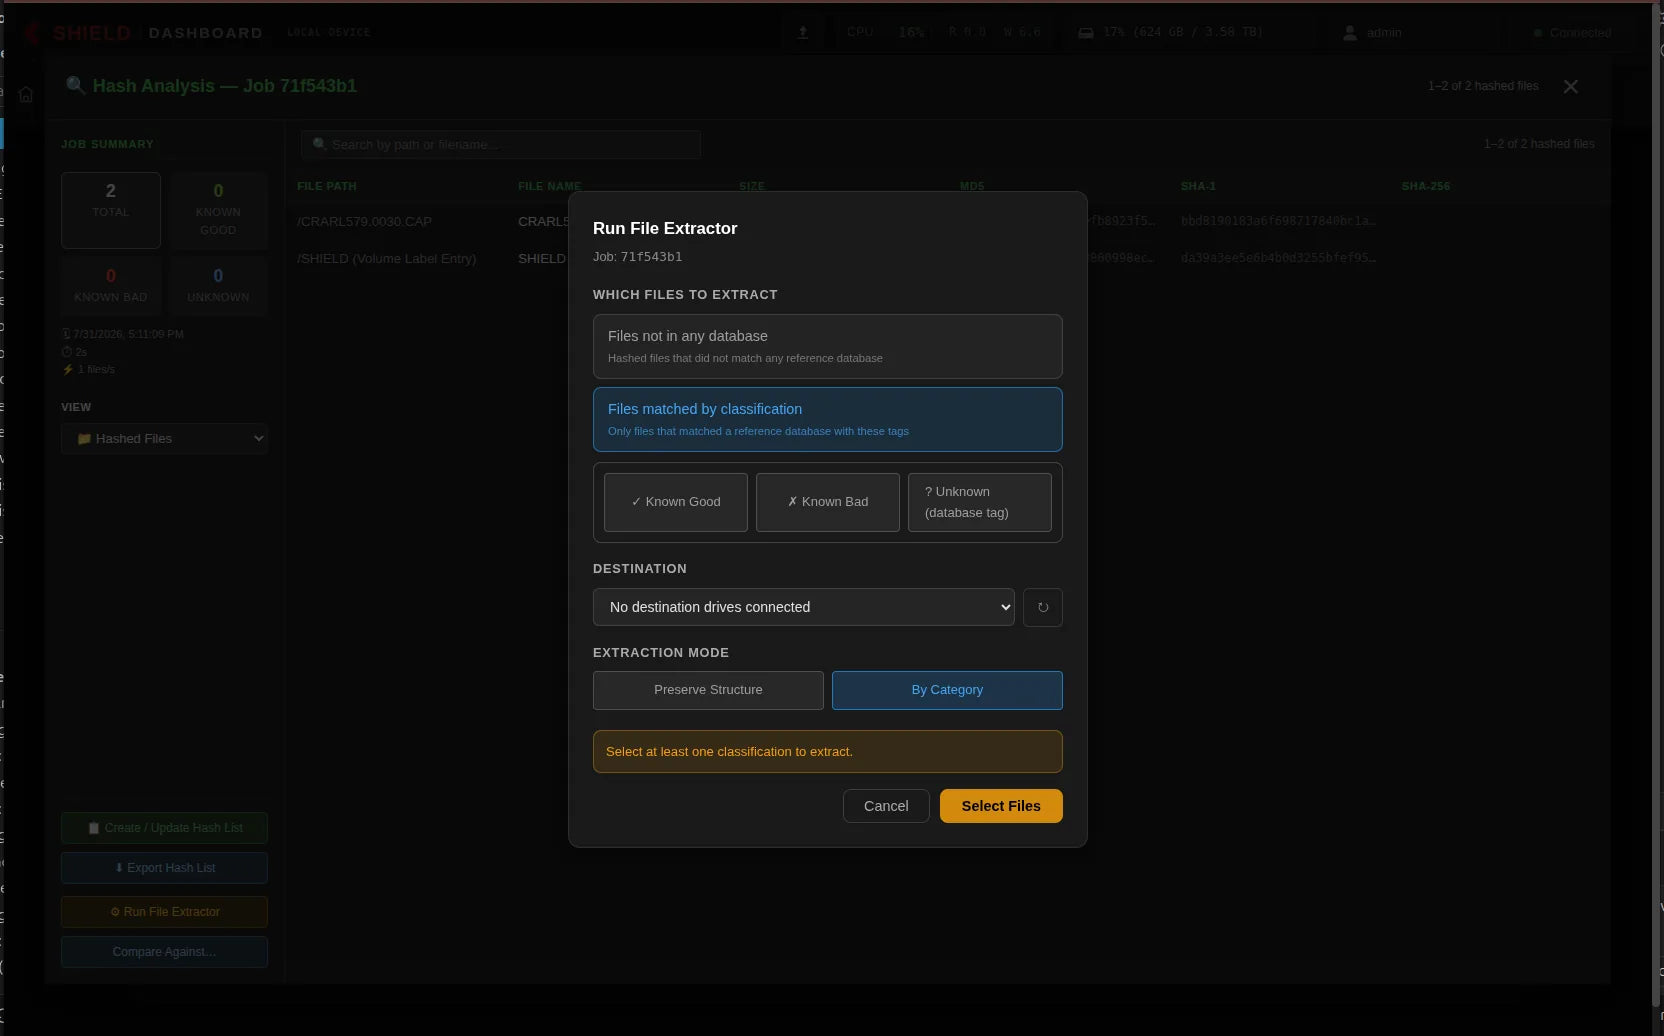The width and height of the screenshot is (1664, 1036).
Task: Click the Compare Against button
Action: (x=164, y=952)
